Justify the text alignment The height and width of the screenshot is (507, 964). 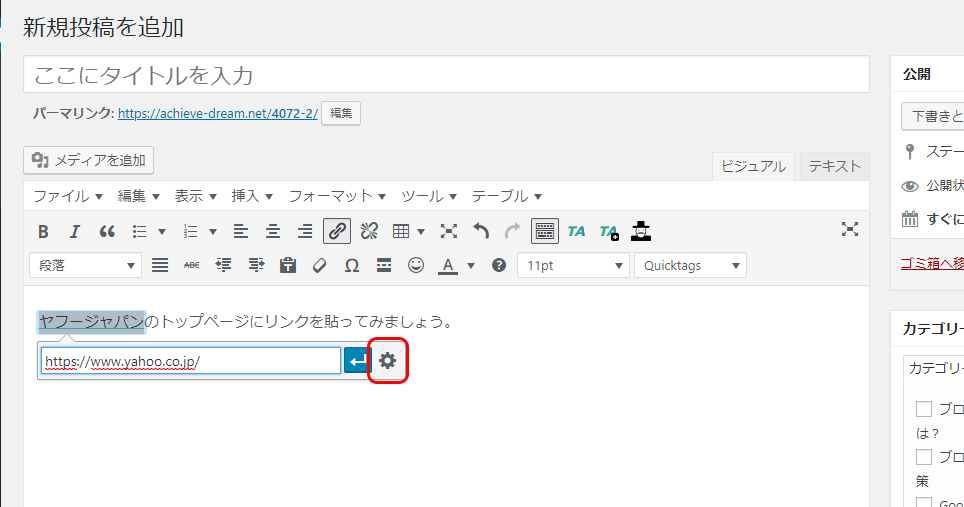coord(160,265)
